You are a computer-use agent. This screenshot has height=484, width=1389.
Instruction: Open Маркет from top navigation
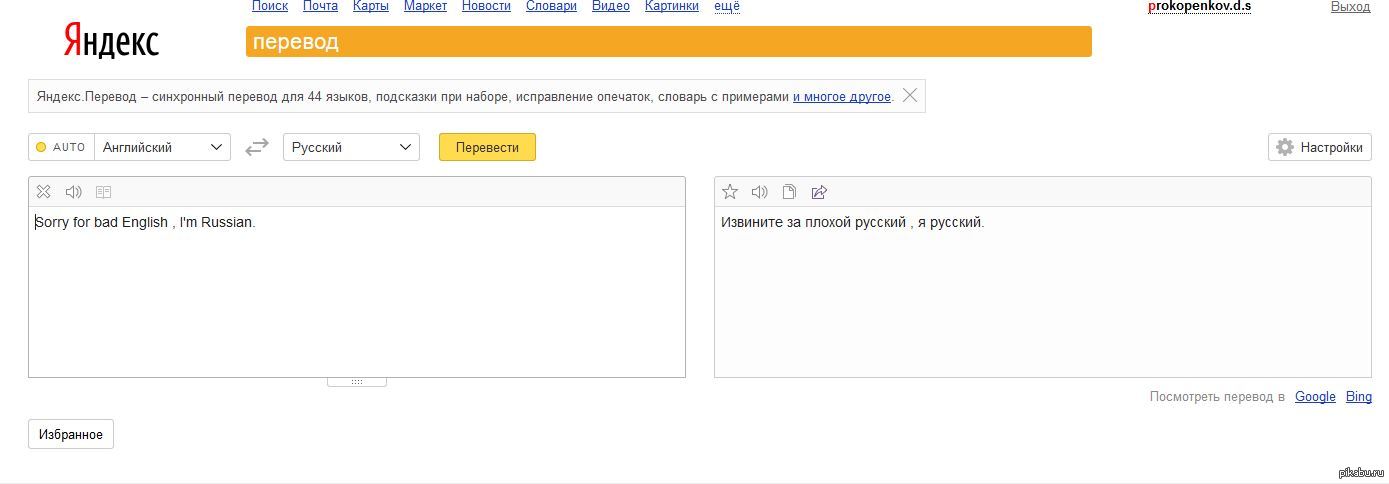(x=425, y=6)
